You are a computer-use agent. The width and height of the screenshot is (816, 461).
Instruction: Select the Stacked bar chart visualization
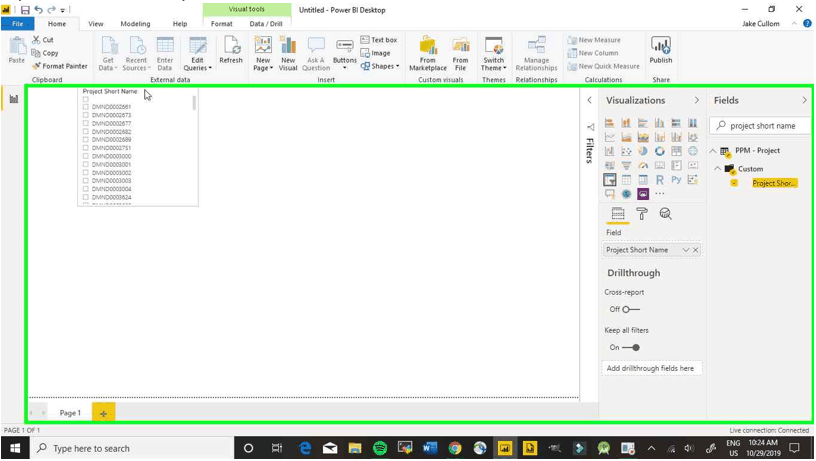(609, 123)
